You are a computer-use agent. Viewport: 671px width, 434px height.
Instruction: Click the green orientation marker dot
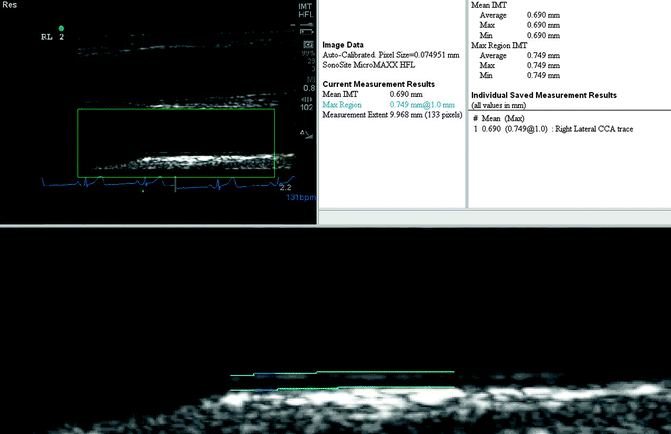pyautogui.click(x=61, y=28)
